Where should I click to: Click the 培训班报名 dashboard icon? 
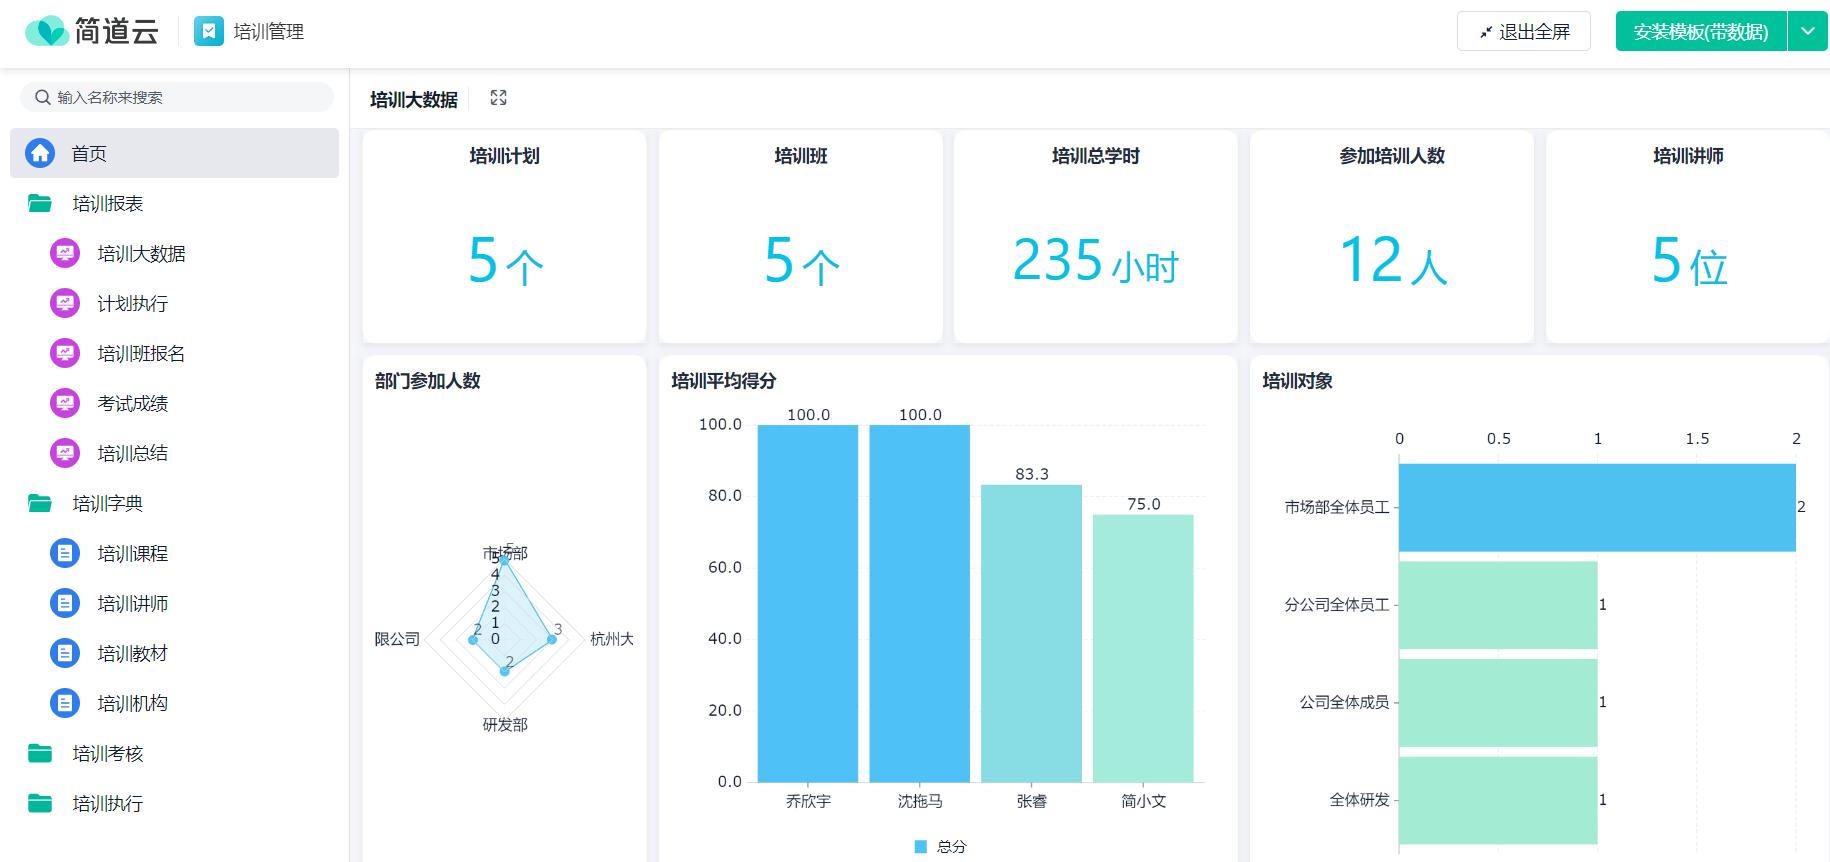(x=65, y=353)
